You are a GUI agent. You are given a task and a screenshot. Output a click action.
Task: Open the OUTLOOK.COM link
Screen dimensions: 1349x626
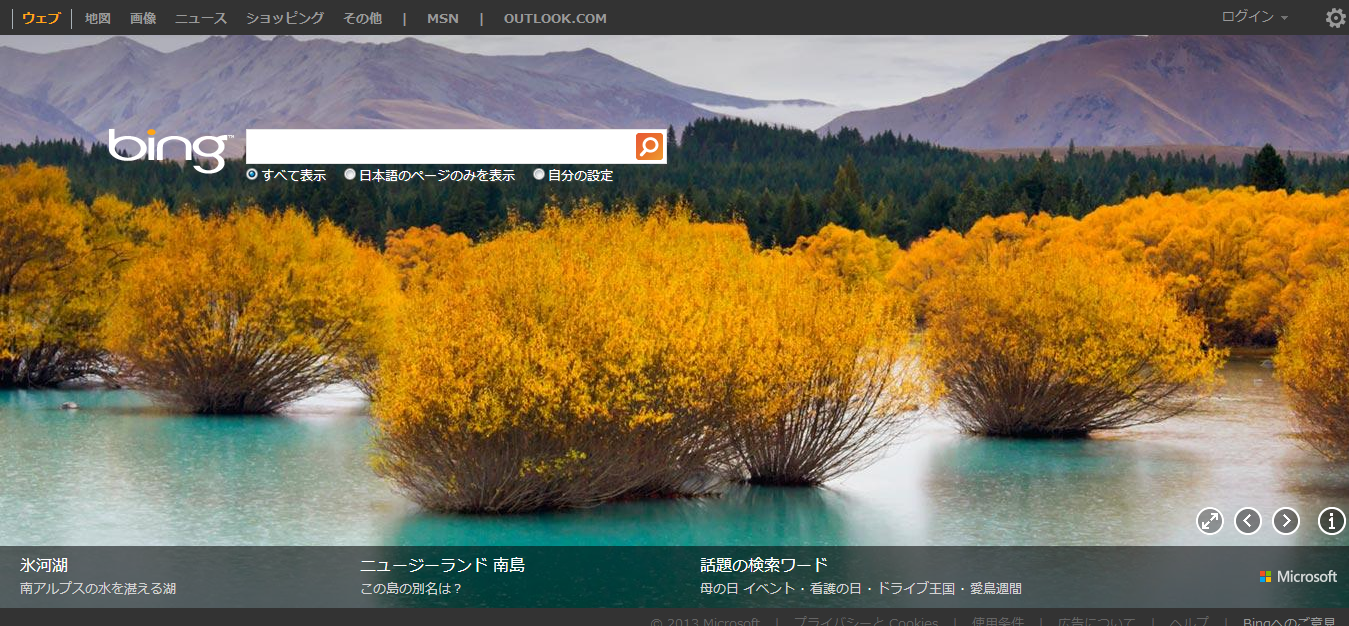point(555,18)
